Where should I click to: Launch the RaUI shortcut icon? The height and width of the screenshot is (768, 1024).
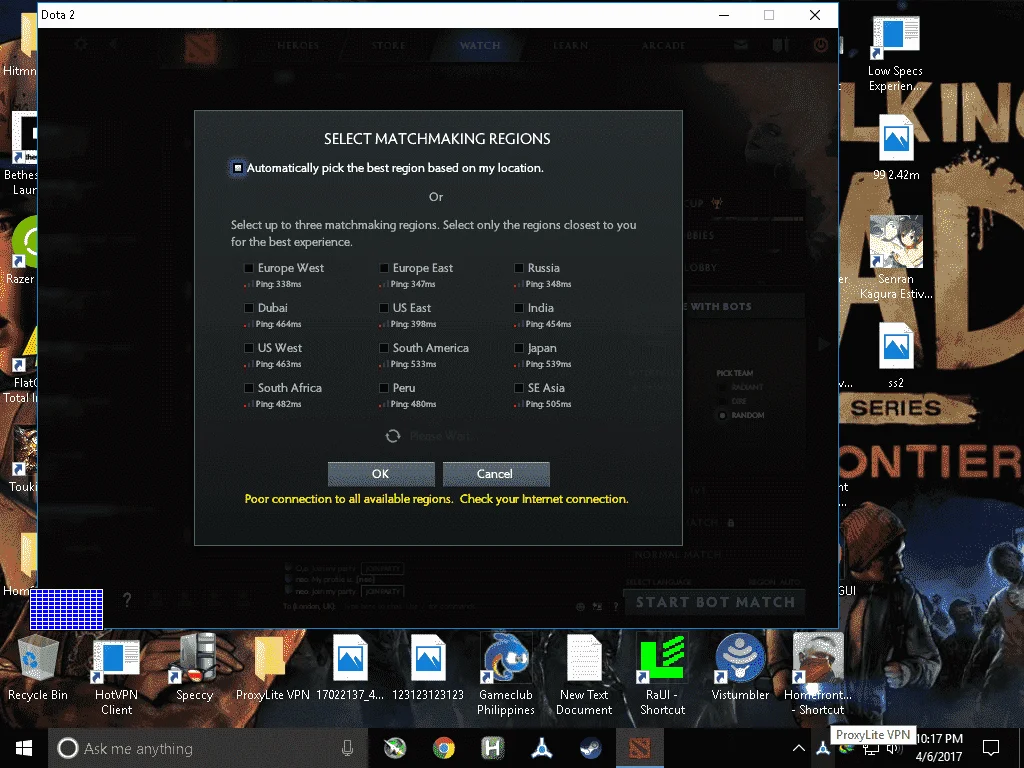[662, 675]
